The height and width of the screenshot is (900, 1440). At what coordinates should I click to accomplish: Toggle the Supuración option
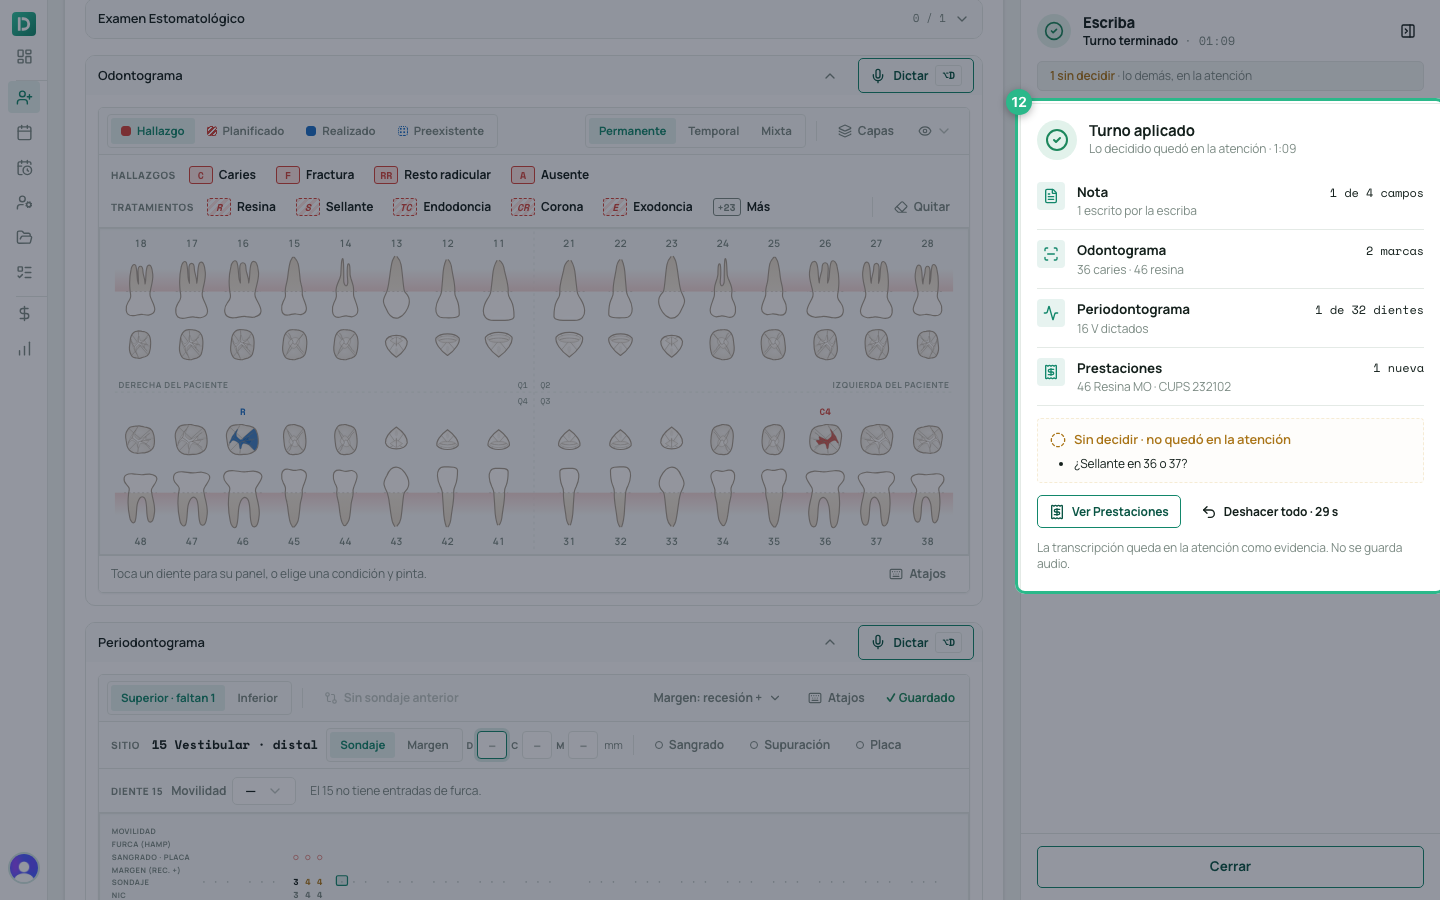790,745
